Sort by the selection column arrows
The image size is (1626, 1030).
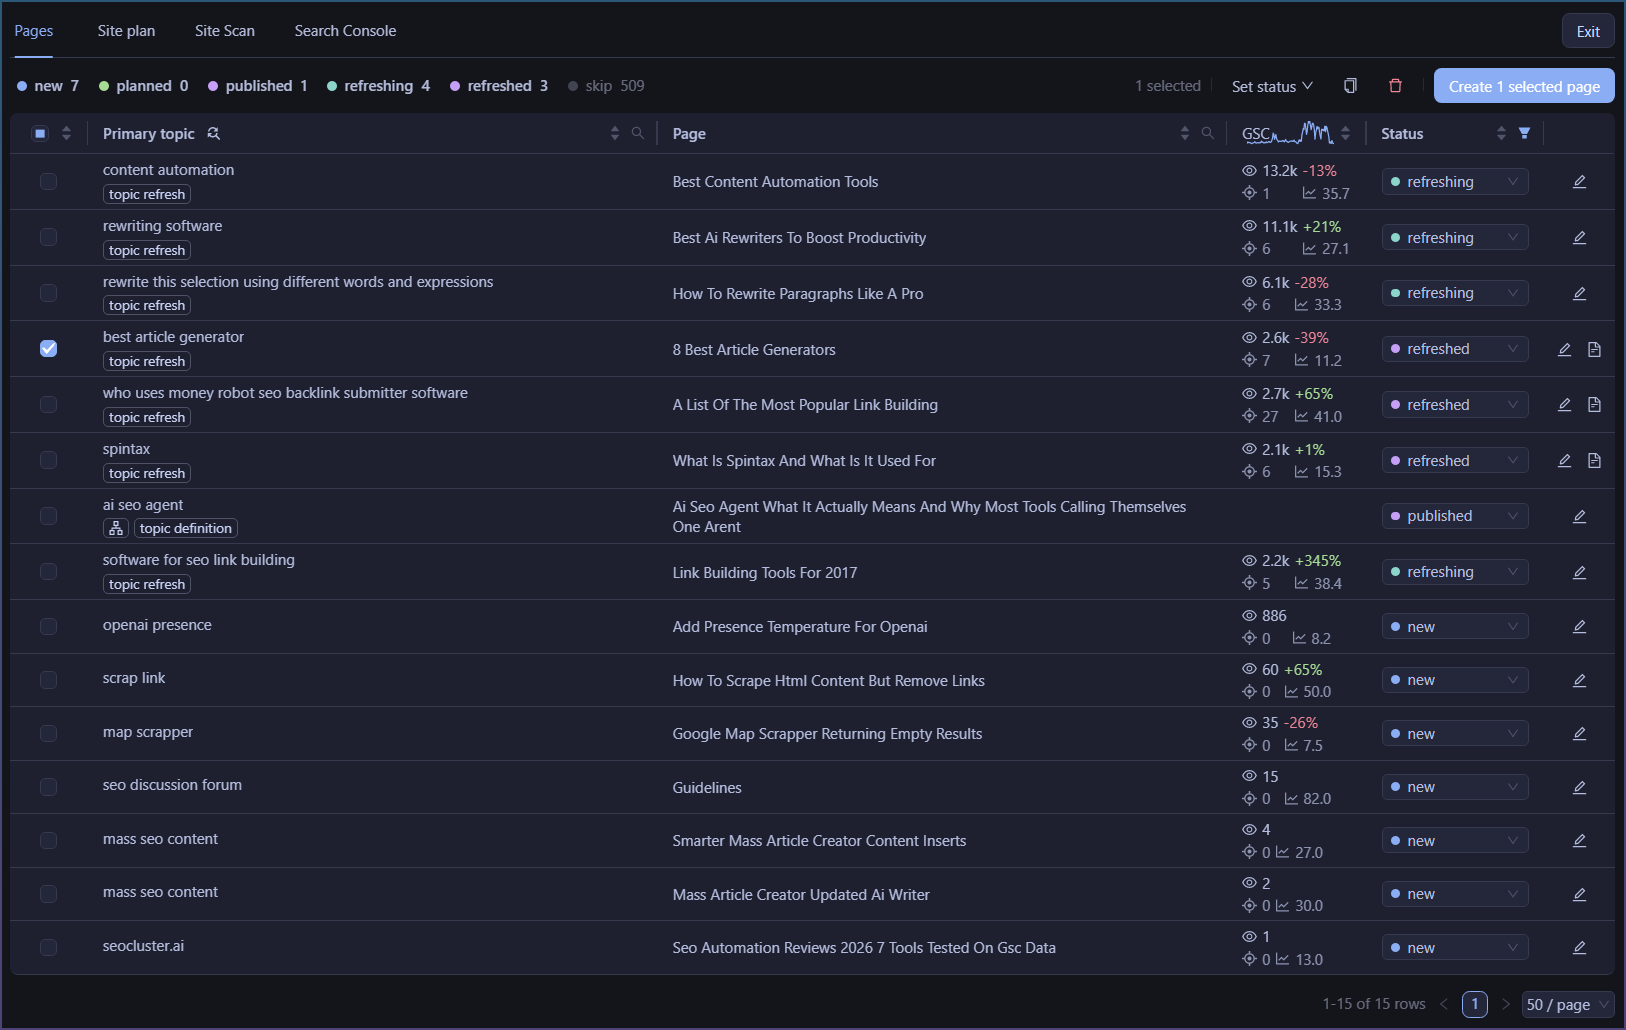click(x=66, y=133)
